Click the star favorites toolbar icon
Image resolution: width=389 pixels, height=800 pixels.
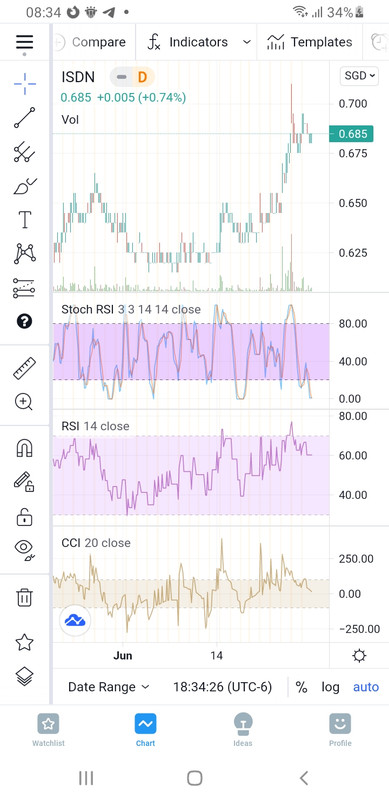click(x=25, y=642)
